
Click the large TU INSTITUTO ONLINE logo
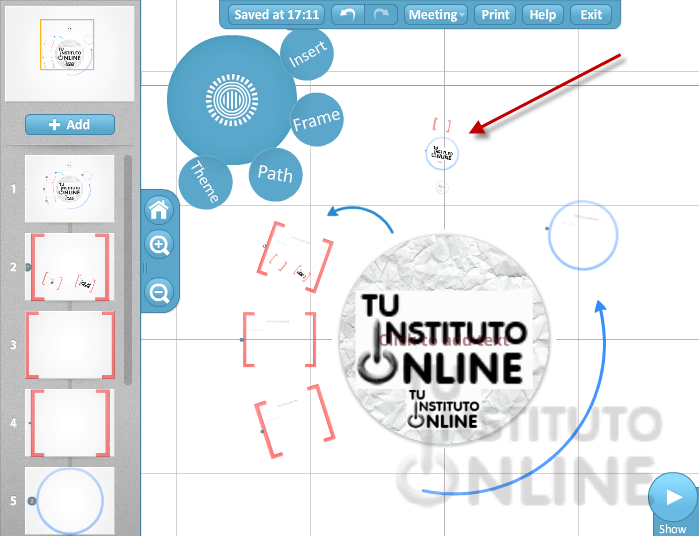coord(444,339)
